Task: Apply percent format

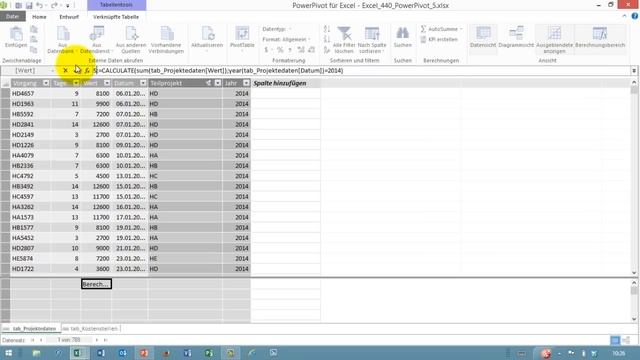Action: 280,50
